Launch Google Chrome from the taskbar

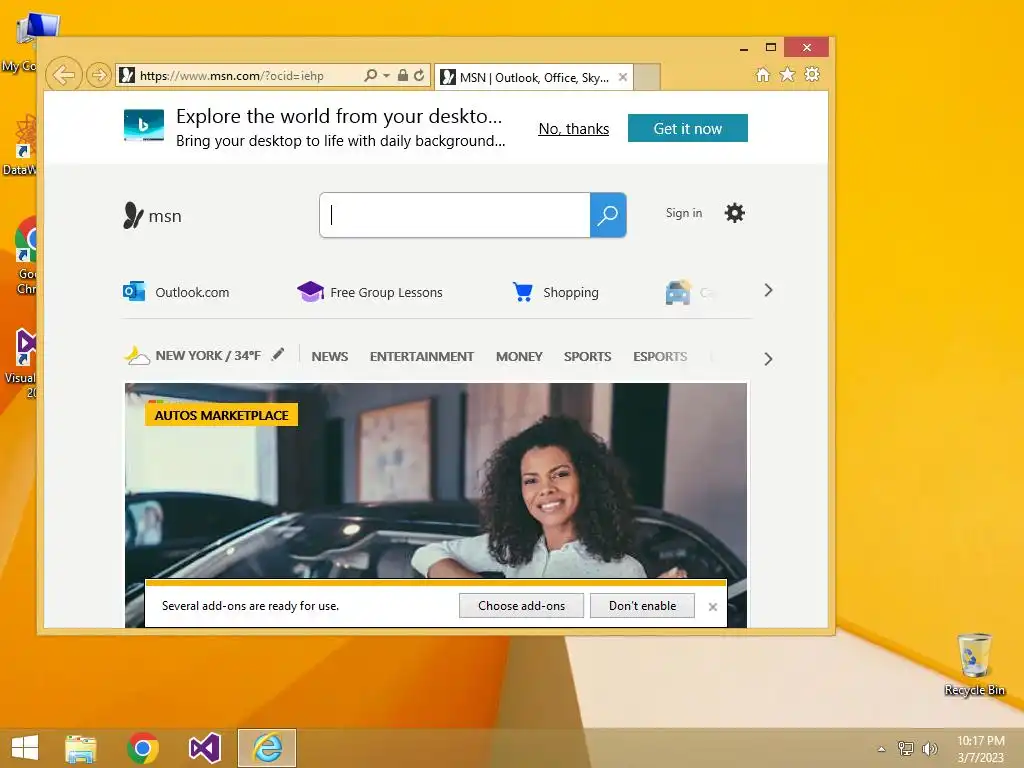(x=143, y=748)
